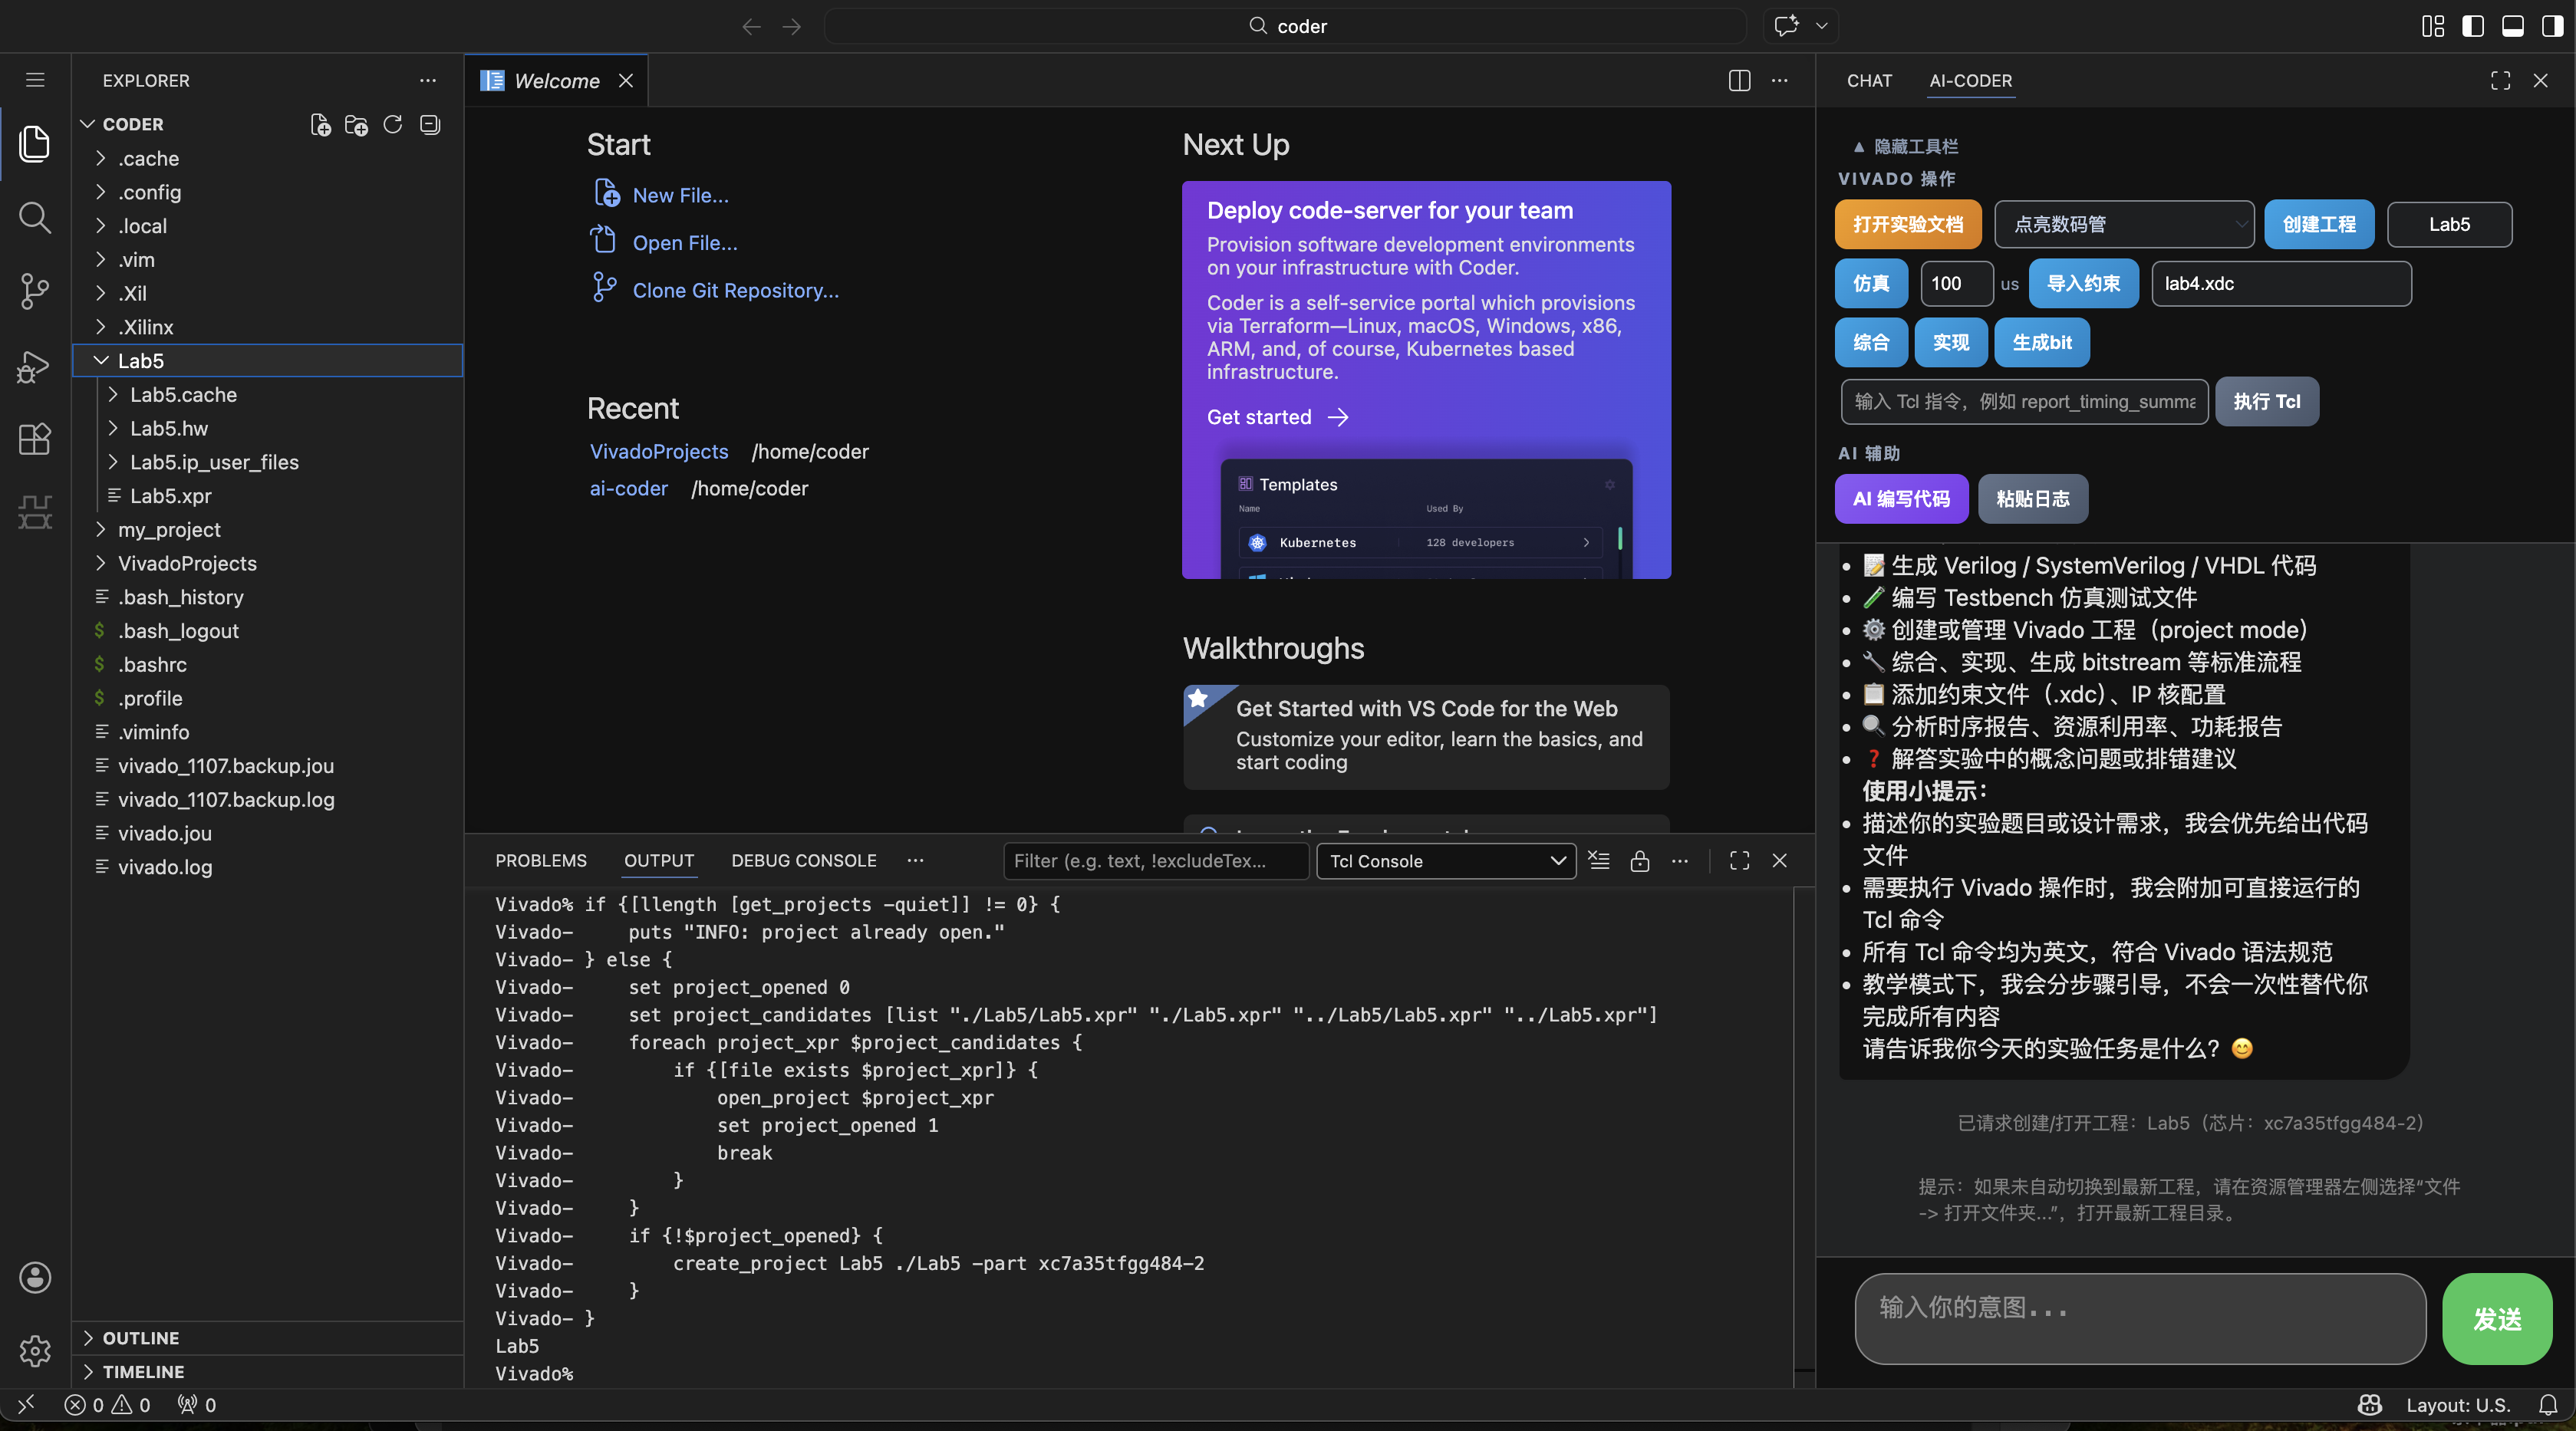Open the Source Control view
The height and width of the screenshot is (1431, 2576).
(35, 291)
